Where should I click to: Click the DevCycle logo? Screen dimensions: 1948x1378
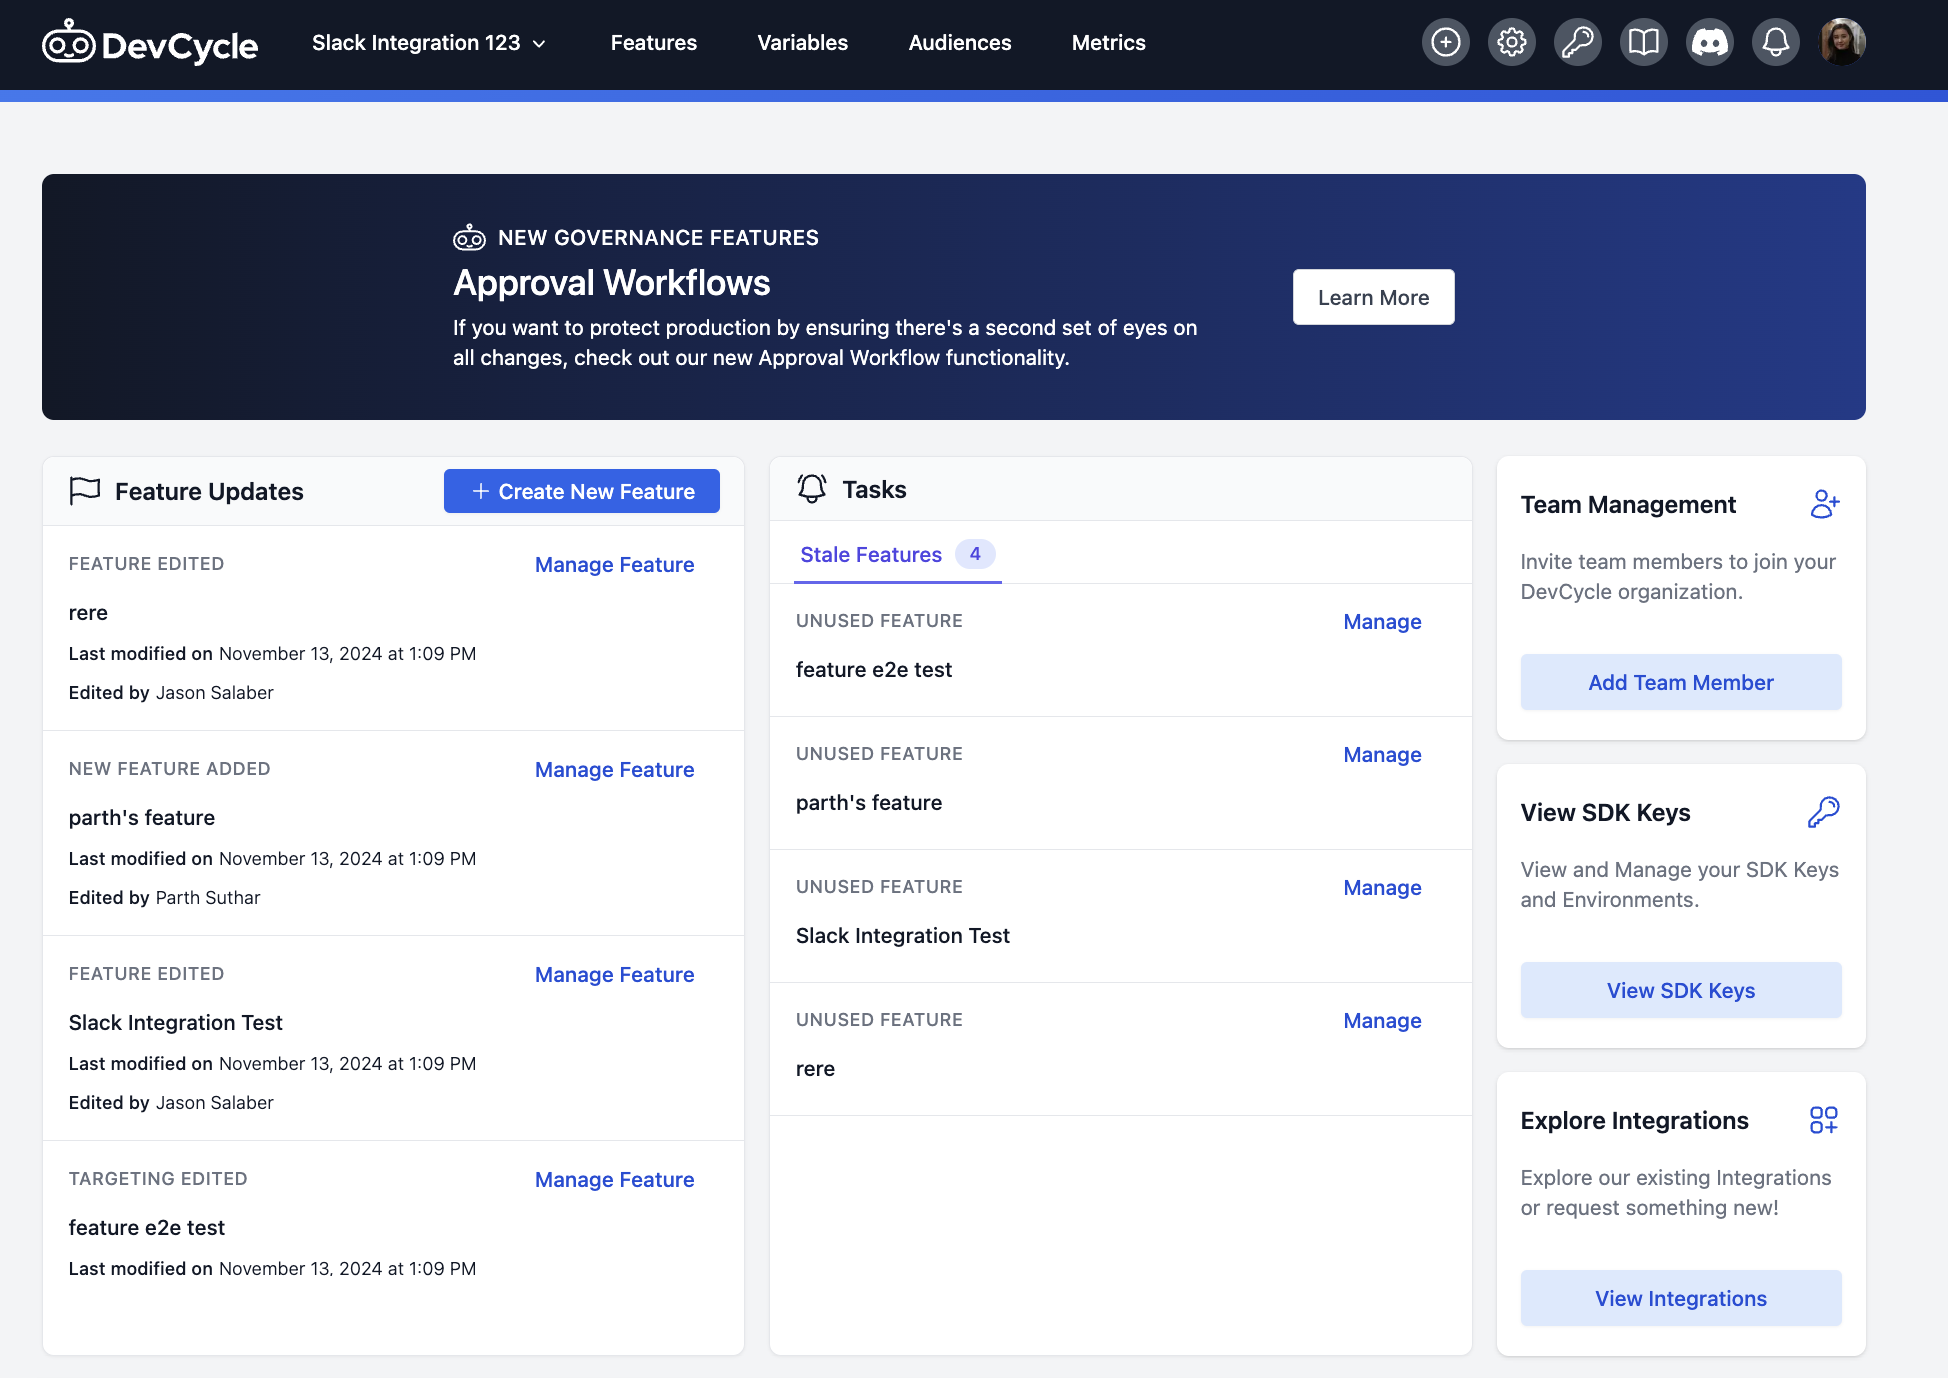[150, 42]
